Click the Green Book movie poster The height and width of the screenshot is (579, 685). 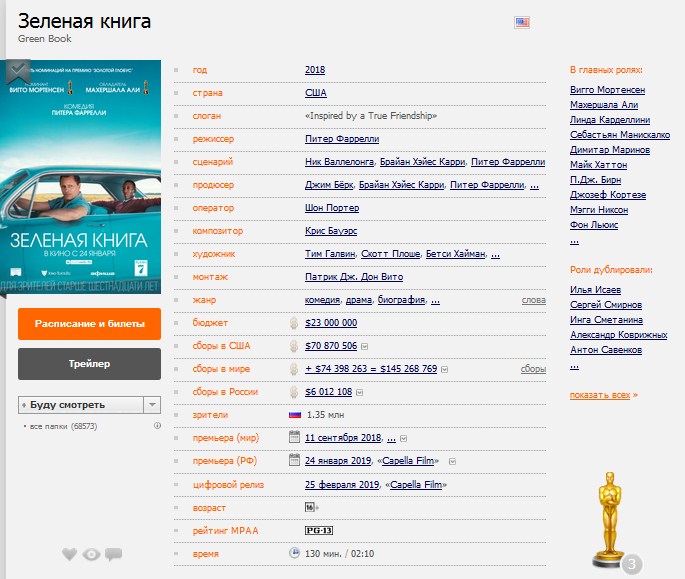click(x=81, y=178)
